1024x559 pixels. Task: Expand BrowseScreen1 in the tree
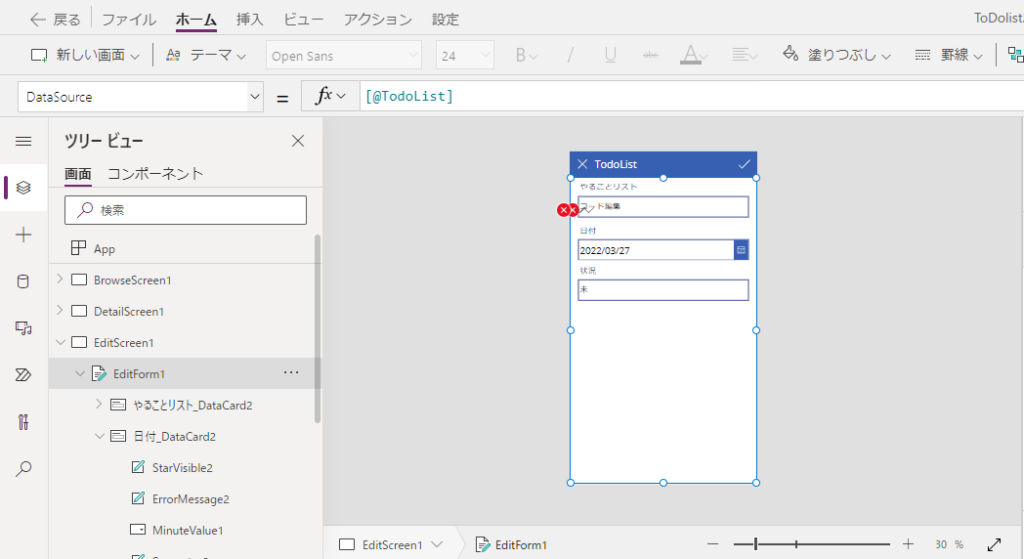point(60,280)
